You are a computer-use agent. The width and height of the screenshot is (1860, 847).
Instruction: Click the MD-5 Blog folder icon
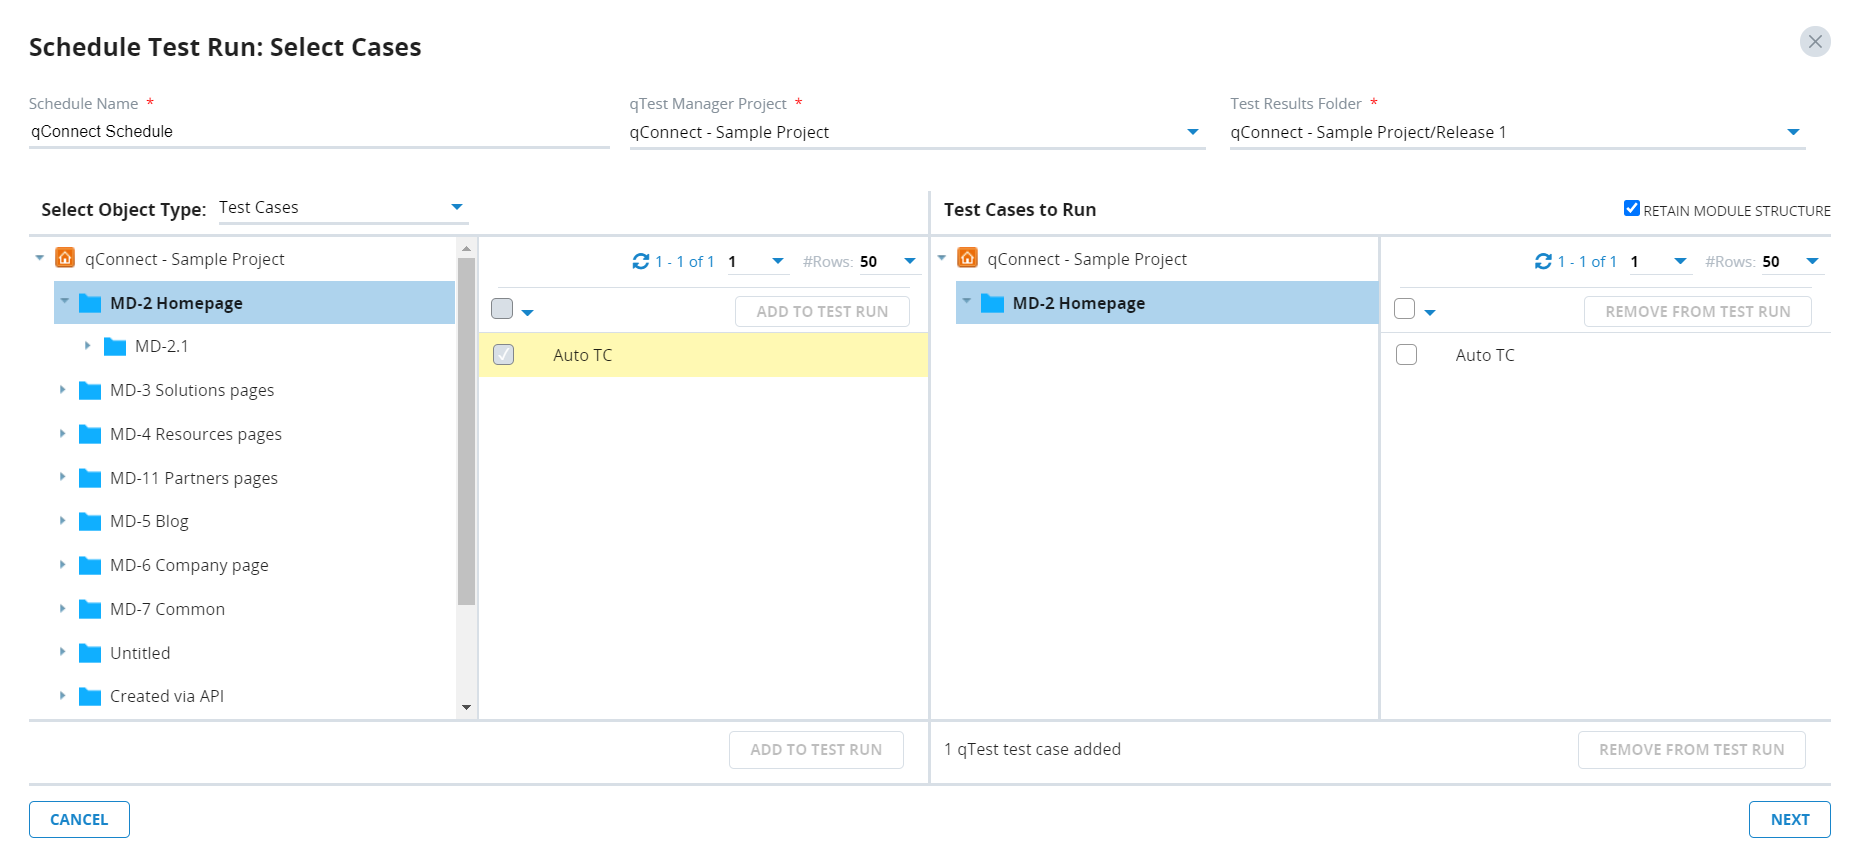point(90,522)
